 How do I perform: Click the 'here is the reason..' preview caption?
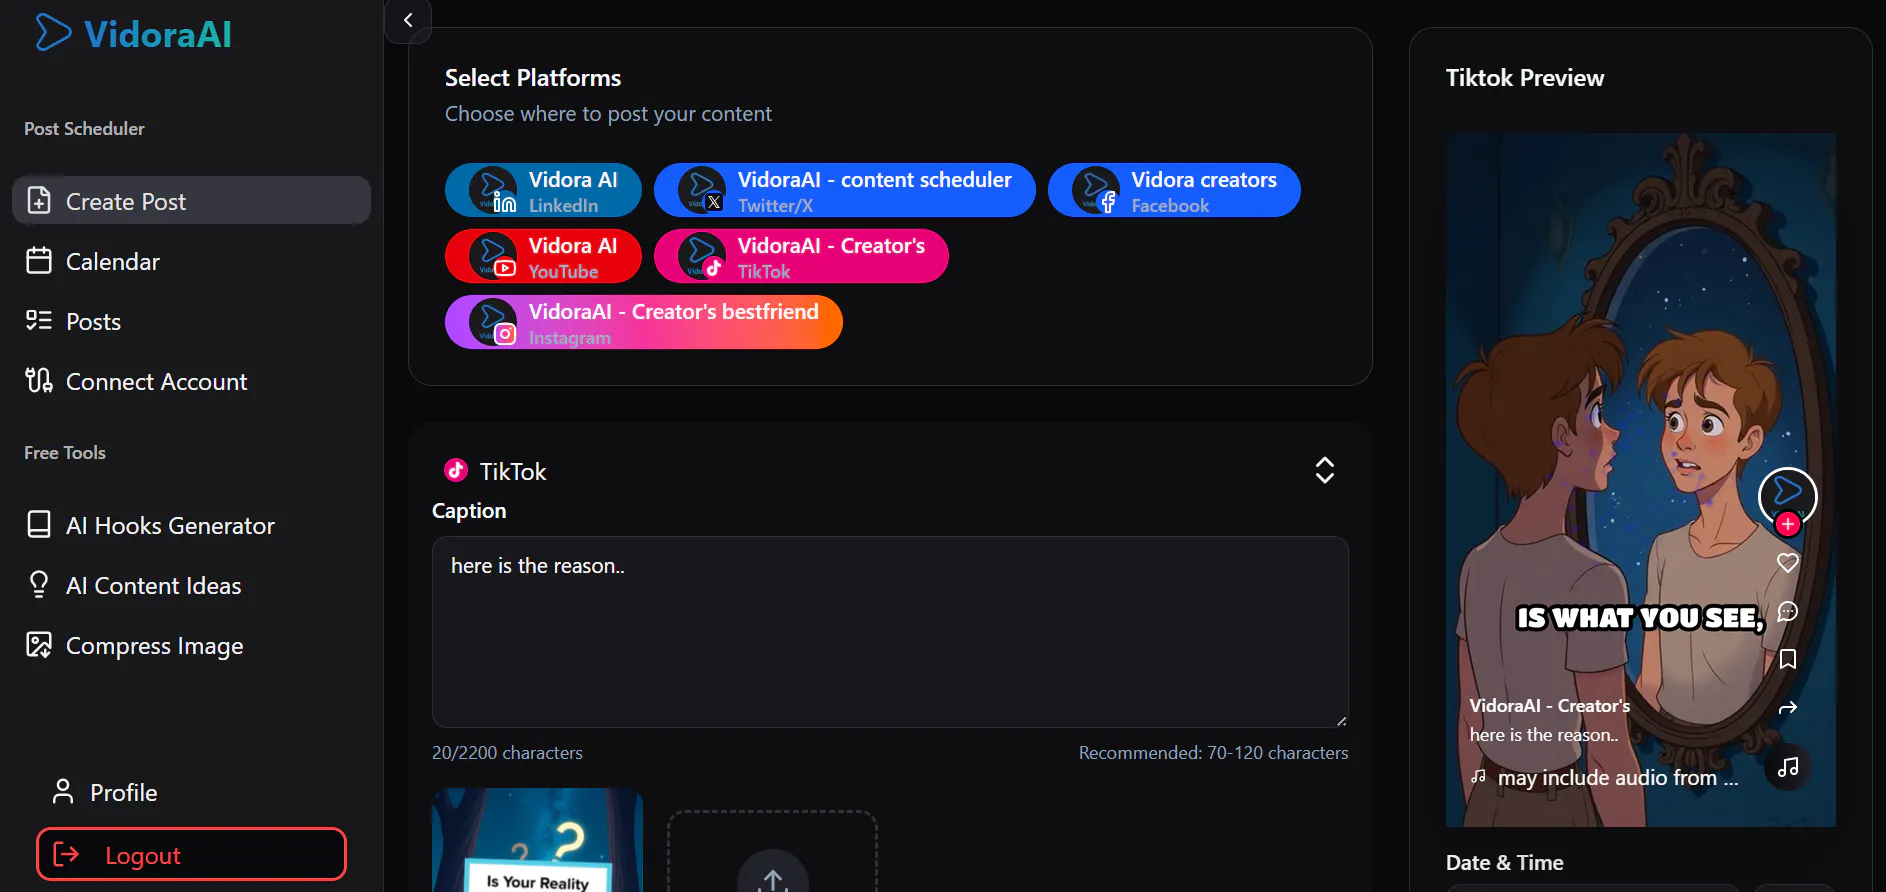1544,735
